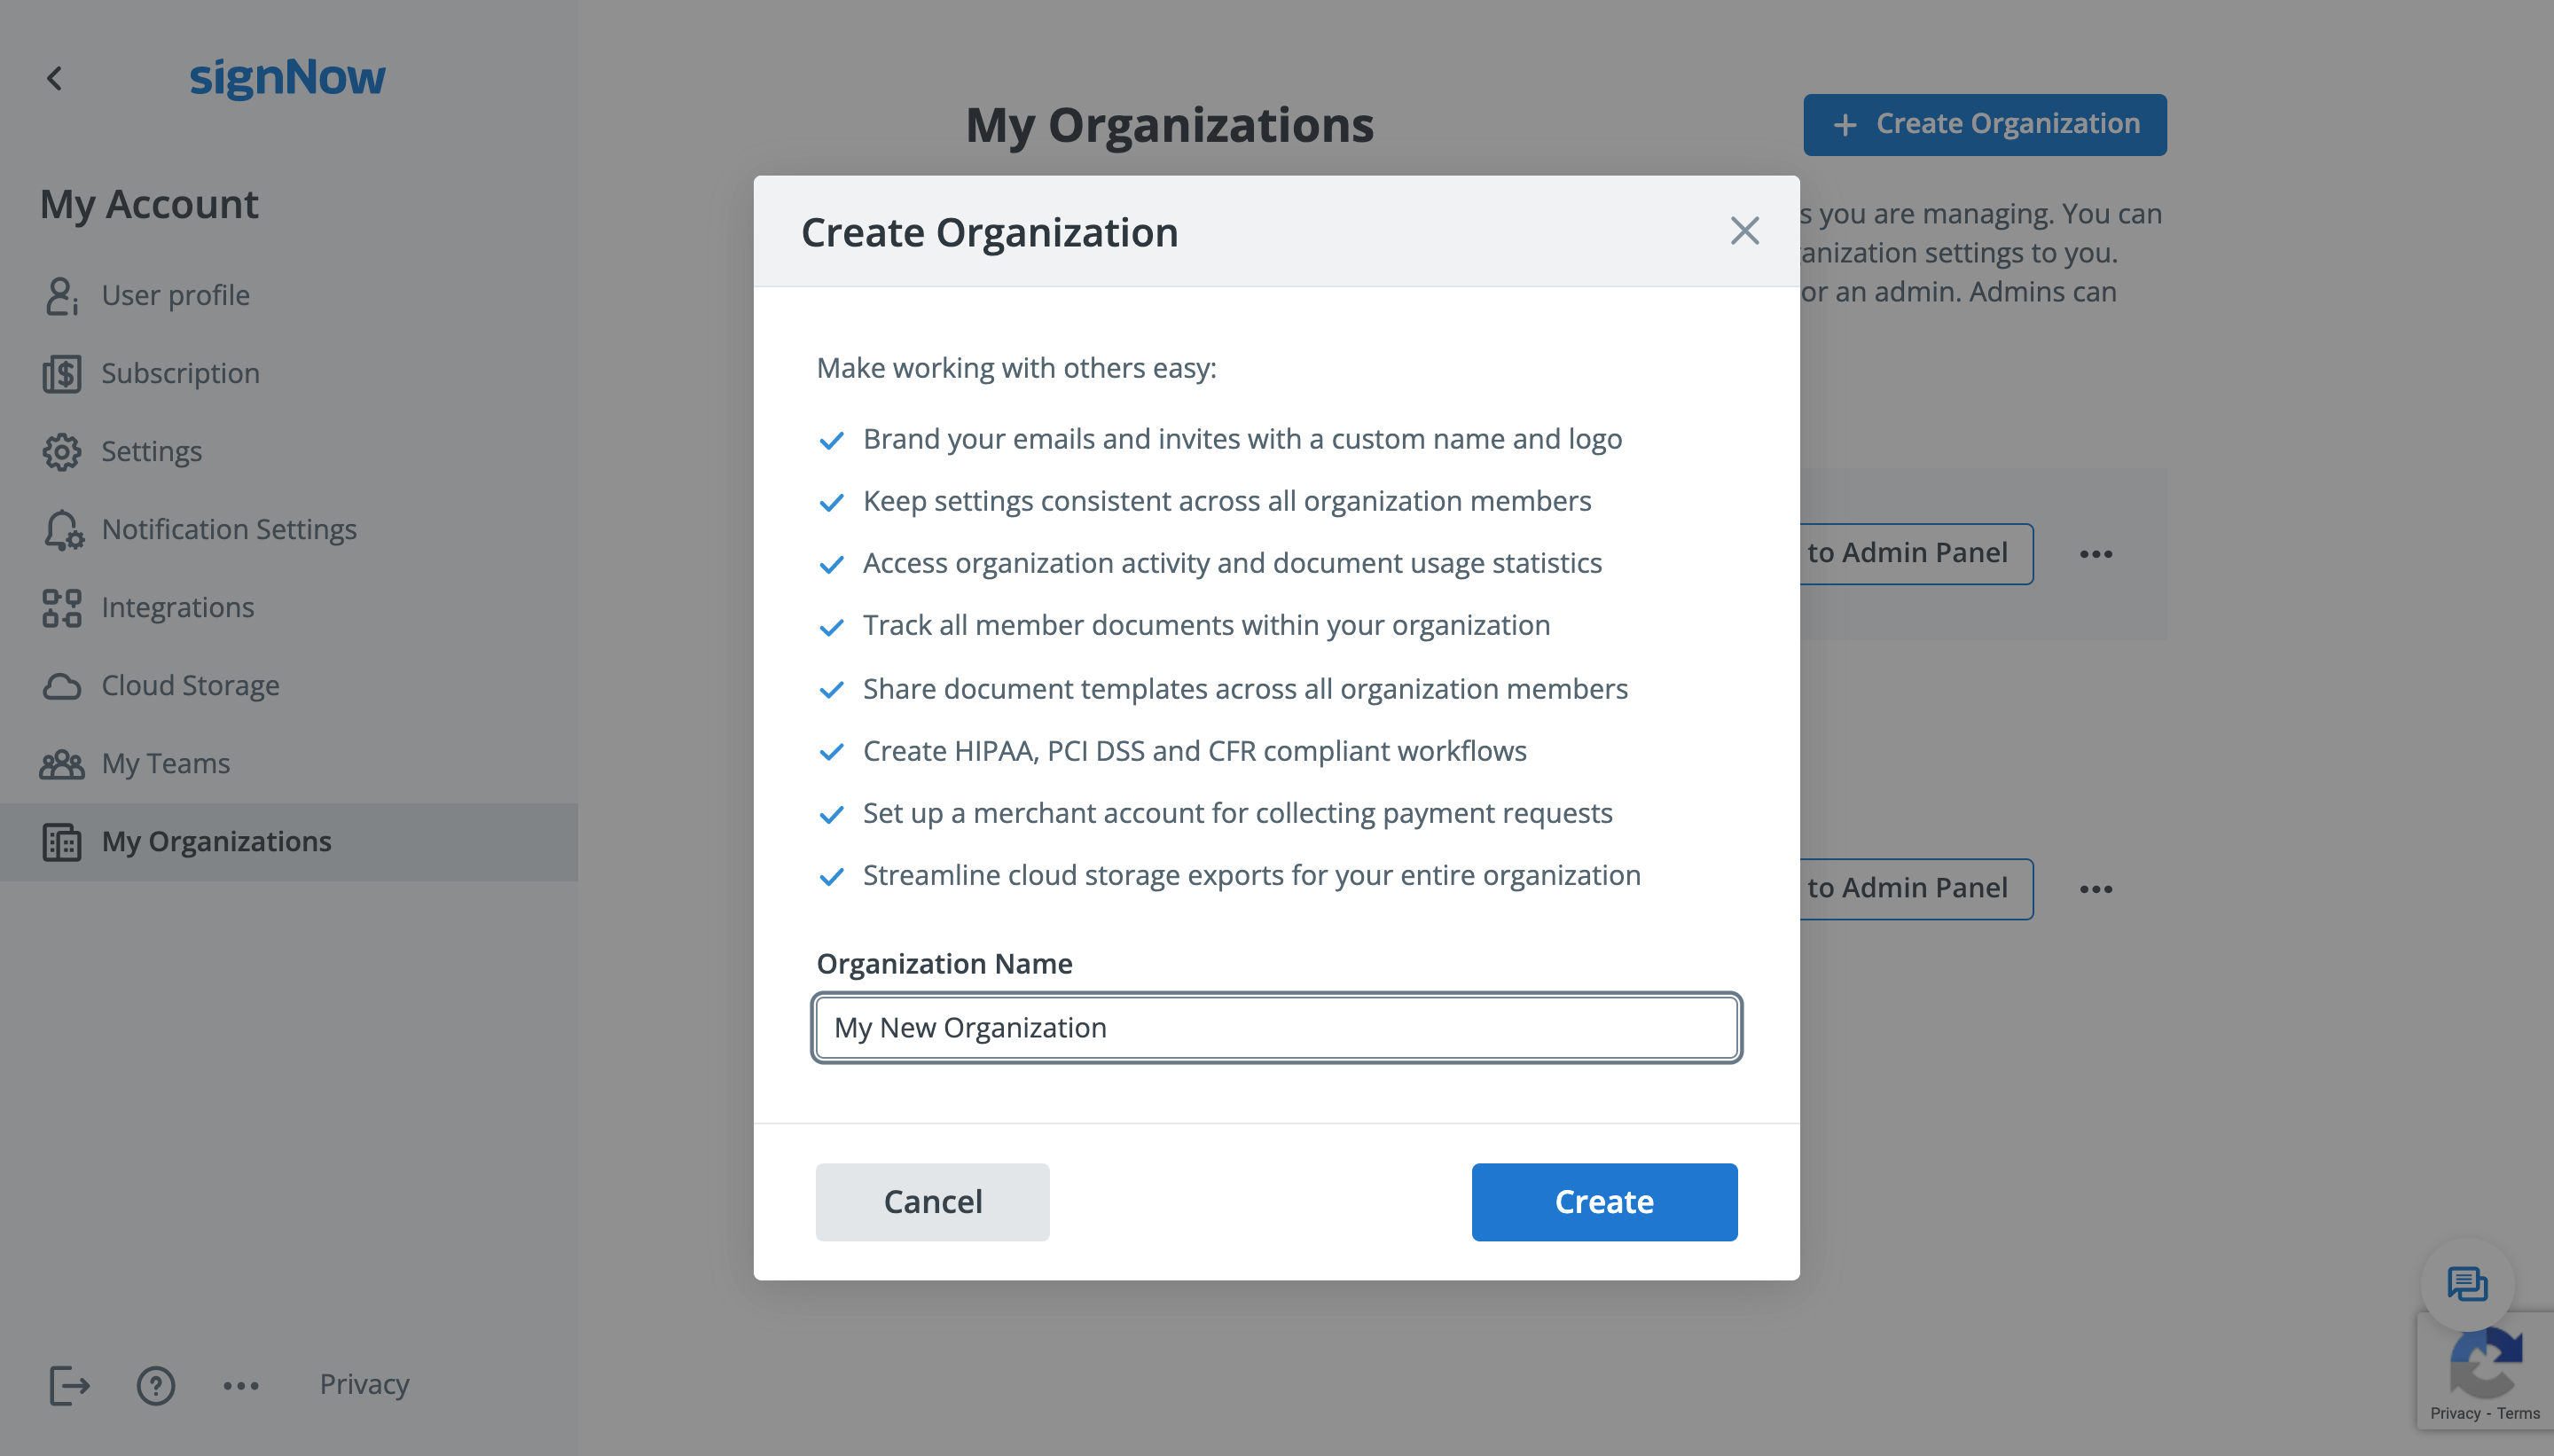Open the User profile icon
This screenshot has height=1456, width=2554.
61,296
